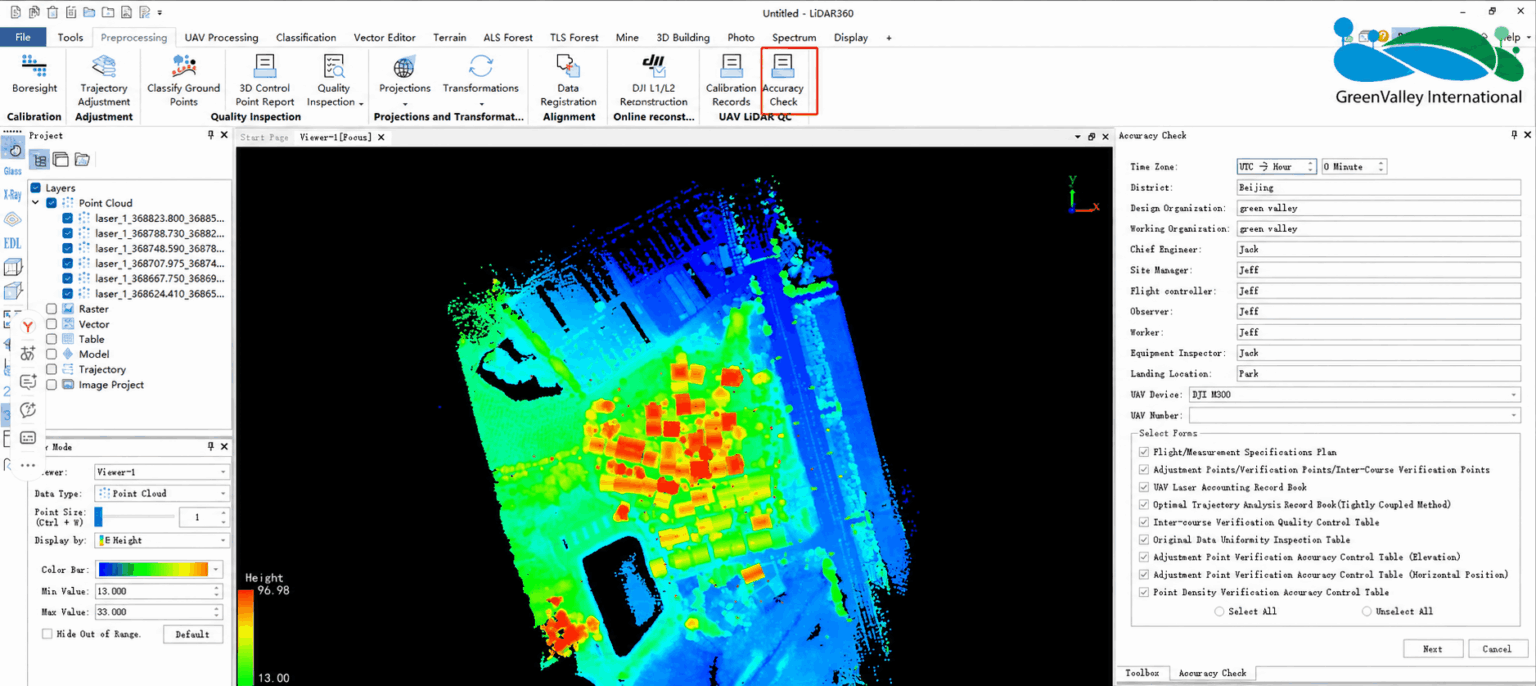The image size is (1536, 686).
Task: Open the 3D Control Point Report
Action: point(265,81)
